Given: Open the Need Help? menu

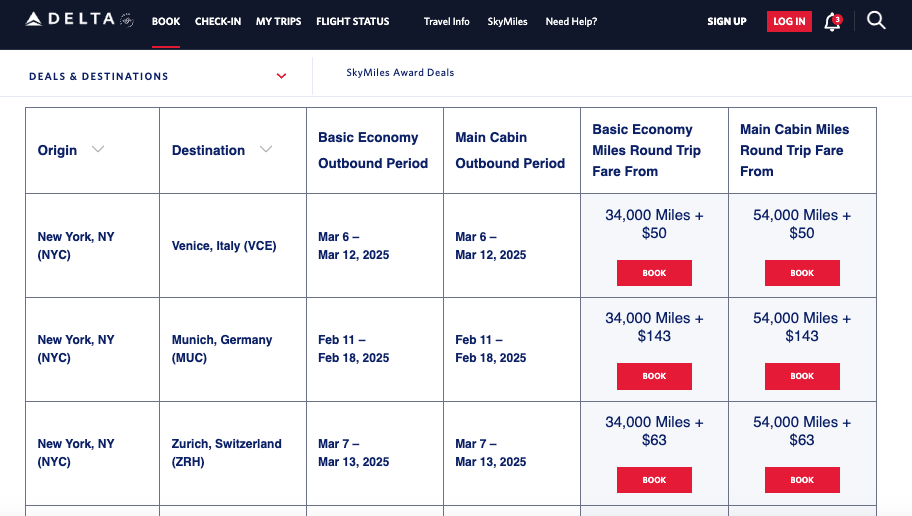Looking at the screenshot, I should point(571,22).
